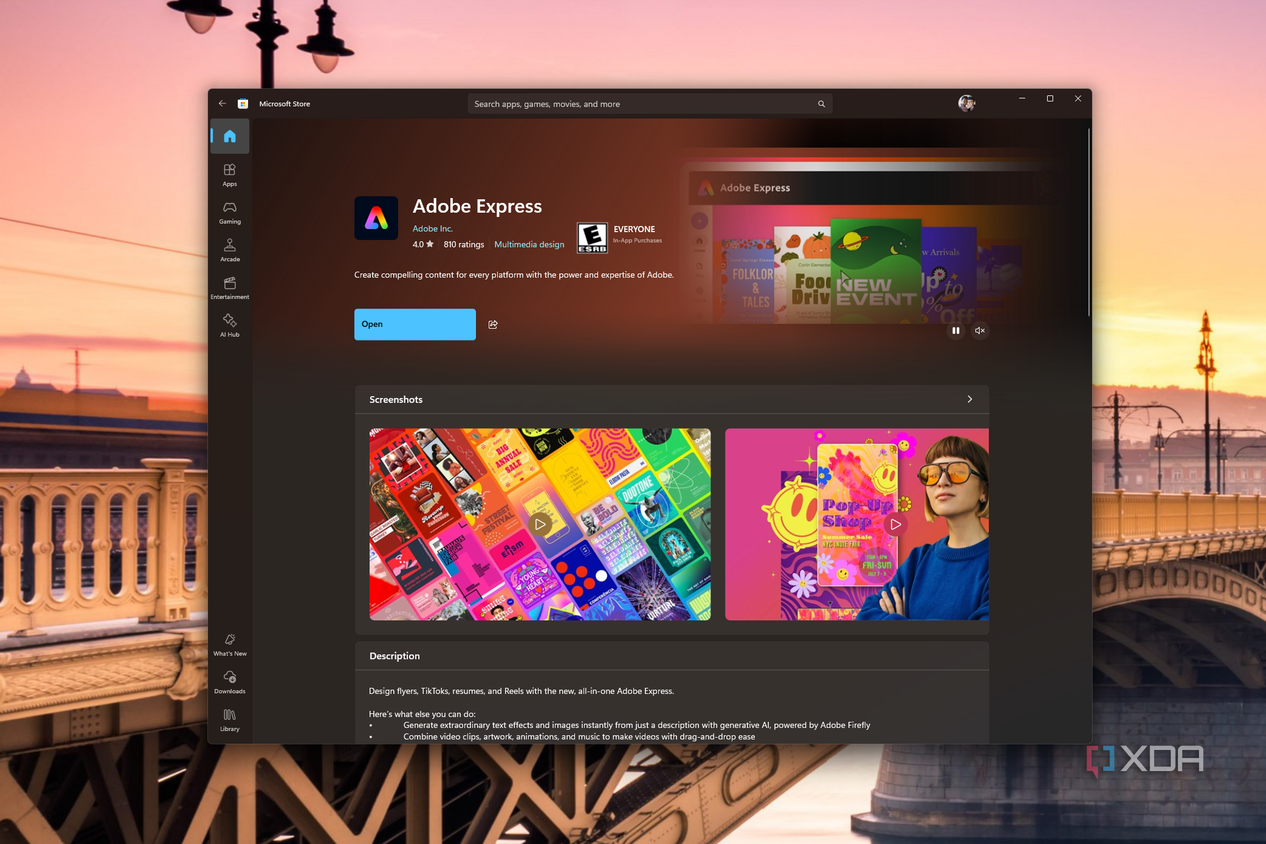
Task: Open the Multimedia design category link
Action: click(x=529, y=244)
